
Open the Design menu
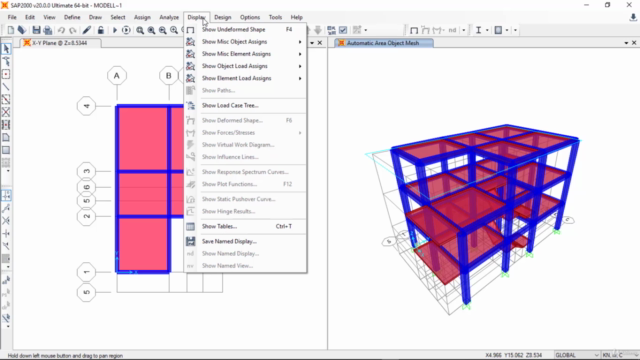pyautogui.click(x=222, y=17)
